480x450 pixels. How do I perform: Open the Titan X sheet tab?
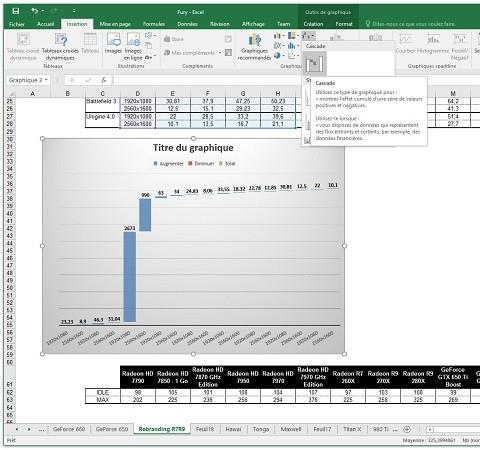[352, 429]
